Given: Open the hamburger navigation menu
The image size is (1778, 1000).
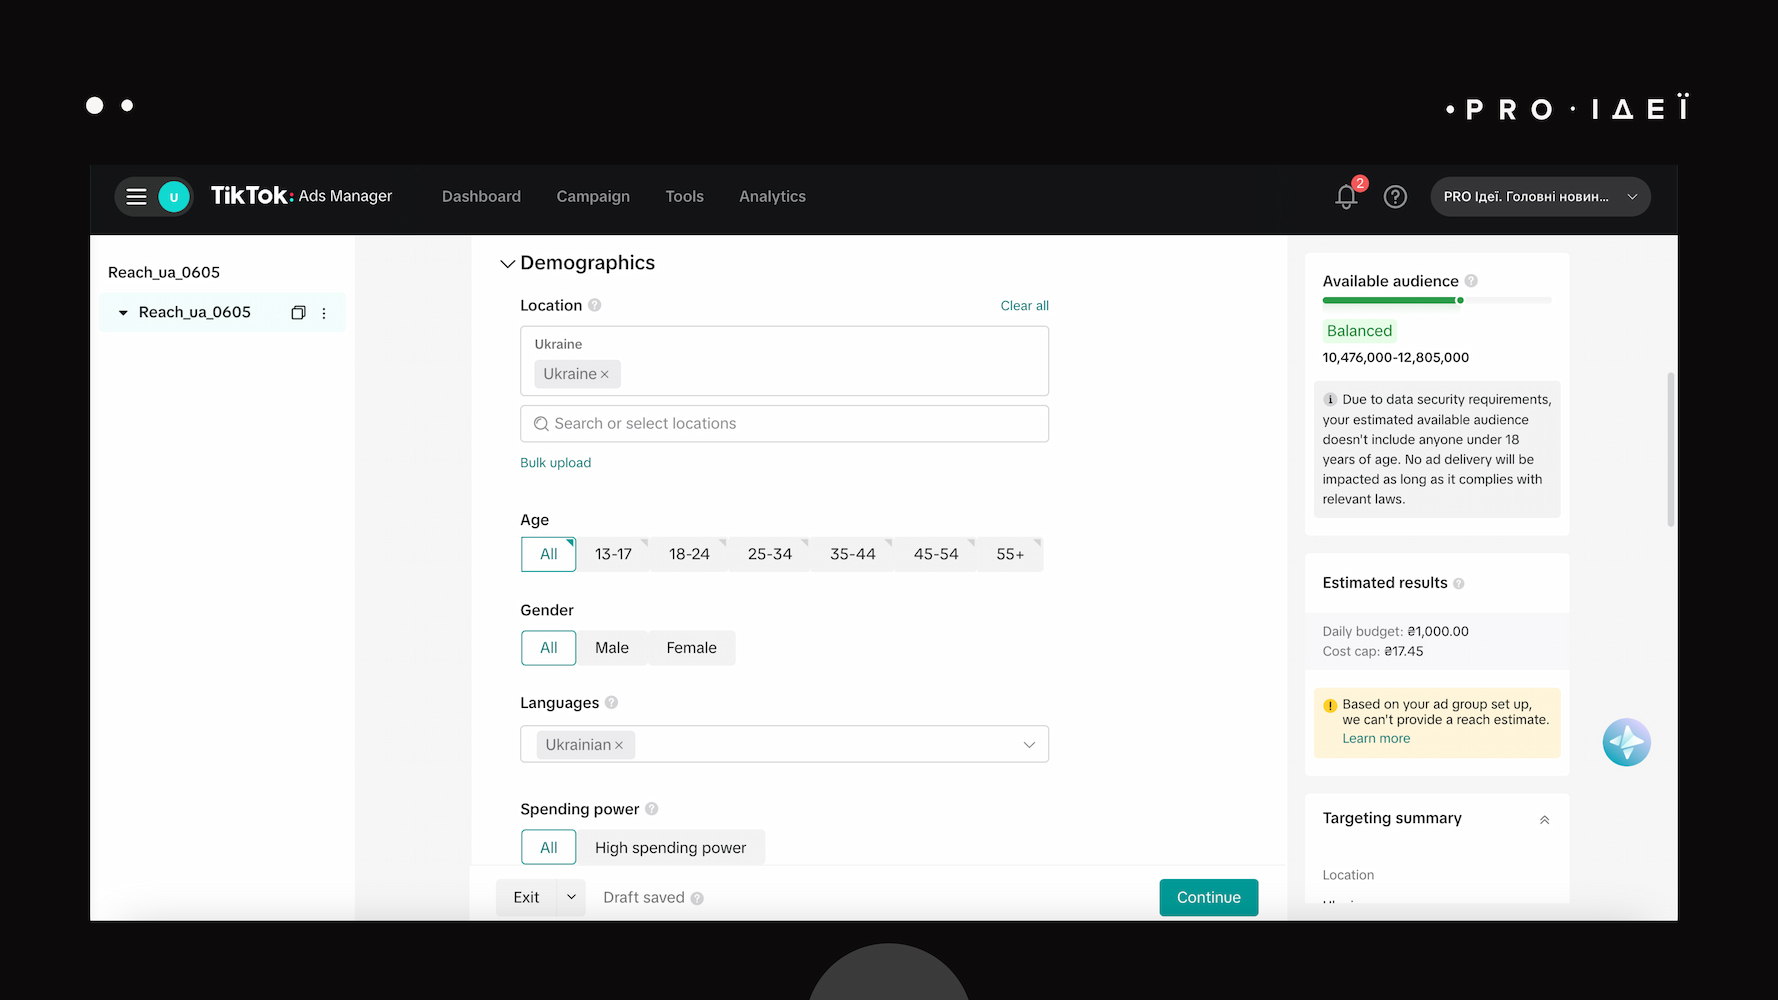Looking at the screenshot, I should pyautogui.click(x=137, y=197).
